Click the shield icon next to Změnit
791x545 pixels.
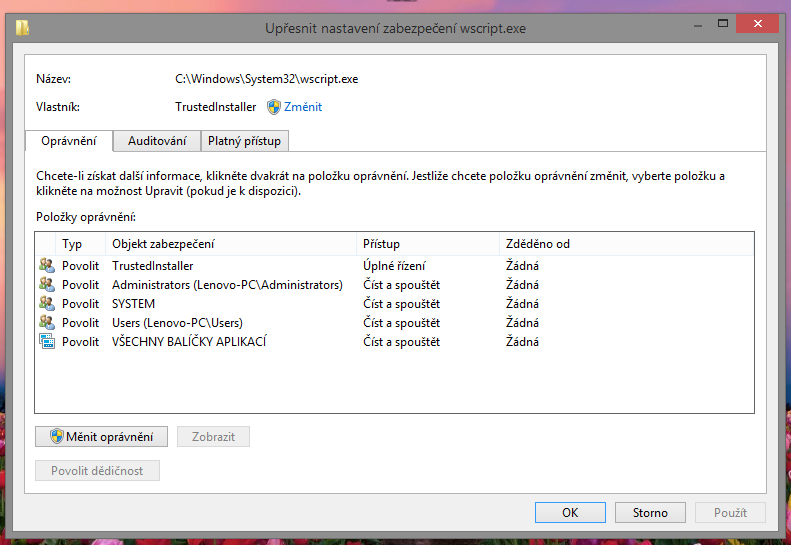(x=273, y=107)
